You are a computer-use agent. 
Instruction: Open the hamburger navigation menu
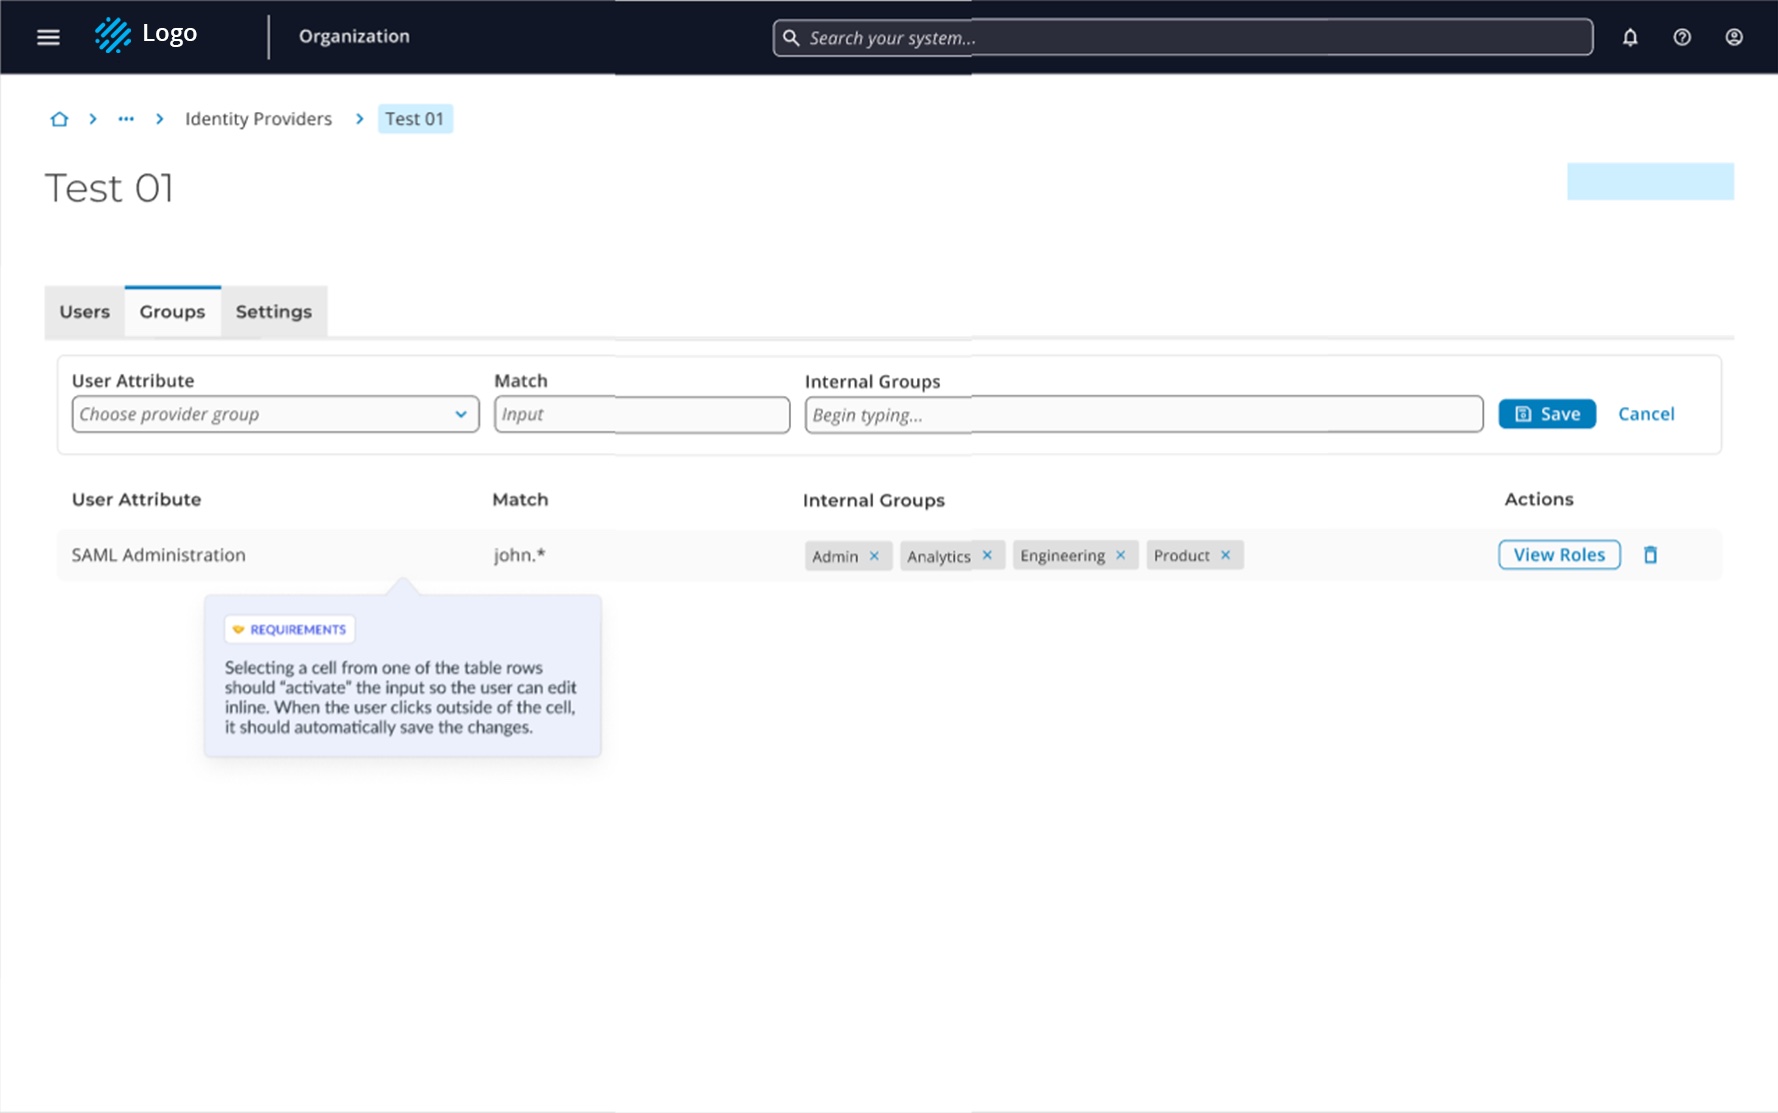click(48, 37)
